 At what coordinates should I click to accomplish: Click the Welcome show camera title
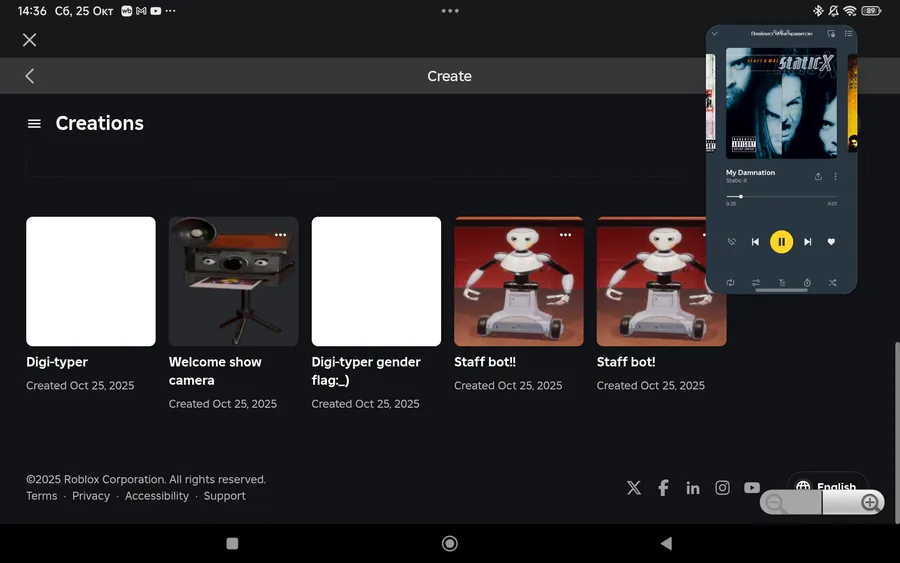[215, 371]
